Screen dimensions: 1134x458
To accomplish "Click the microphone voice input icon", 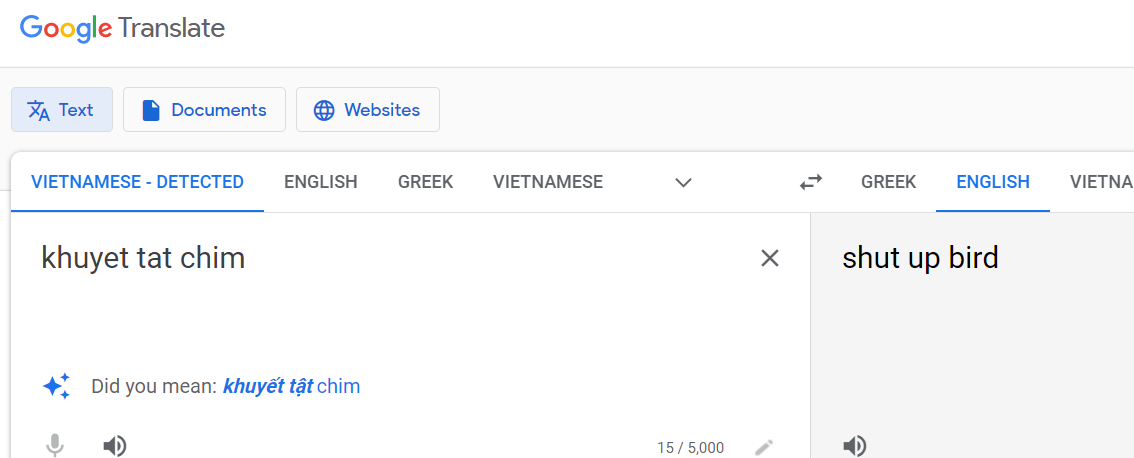I will click(x=55, y=445).
